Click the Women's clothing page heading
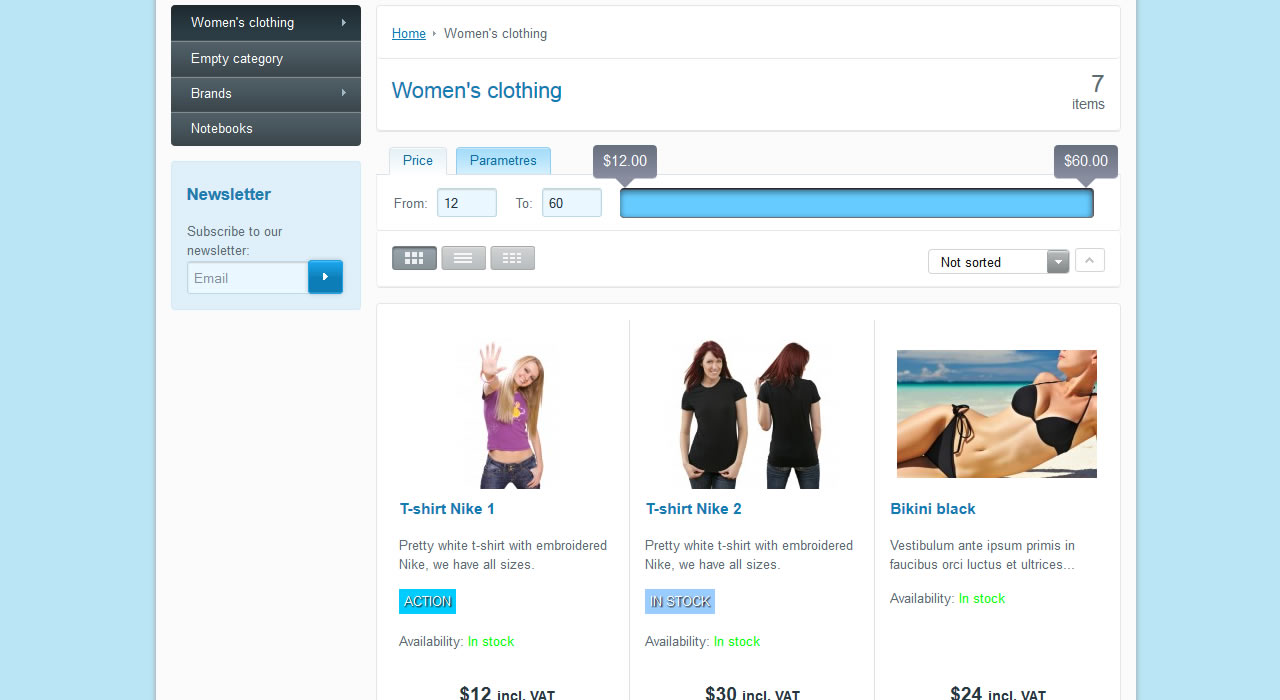 click(477, 91)
